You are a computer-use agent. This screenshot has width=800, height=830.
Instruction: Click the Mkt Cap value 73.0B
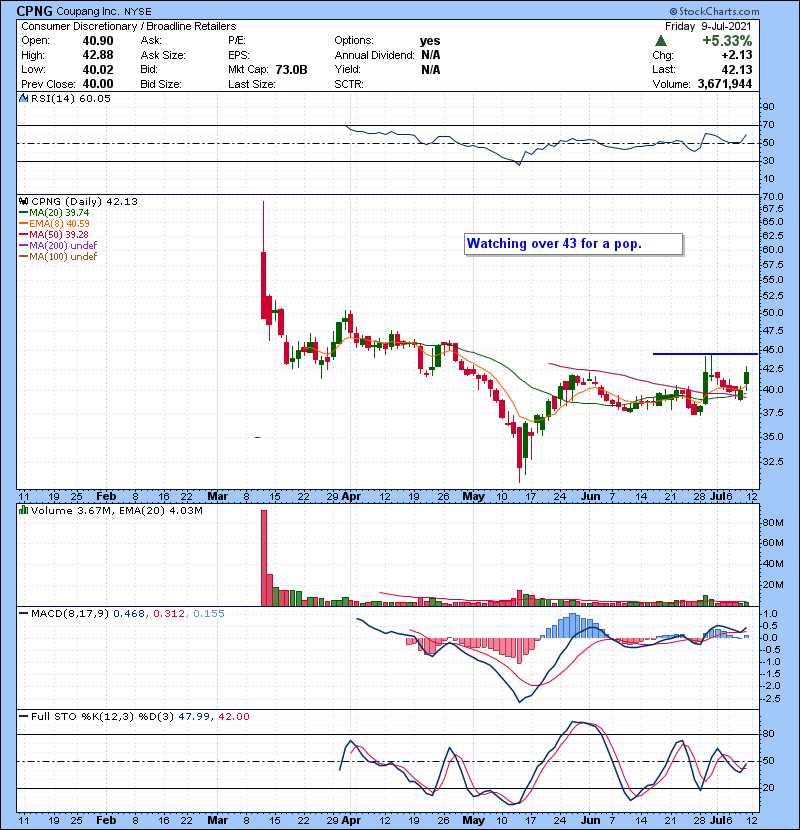pyautogui.click(x=291, y=69)
